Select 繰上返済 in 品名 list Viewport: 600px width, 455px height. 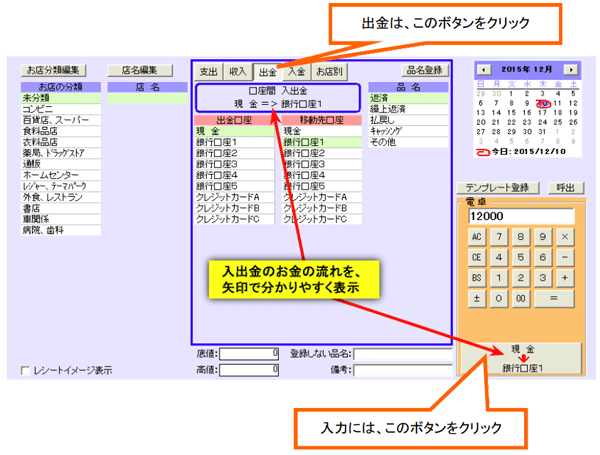tap(408, 109)
